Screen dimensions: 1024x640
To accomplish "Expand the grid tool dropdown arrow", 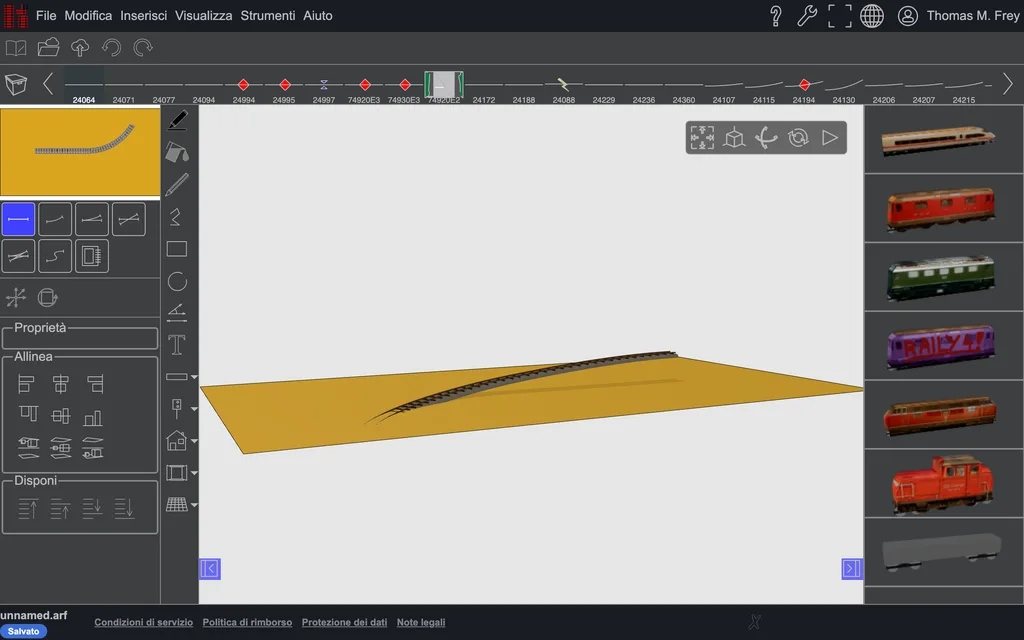I will (194, 505).
